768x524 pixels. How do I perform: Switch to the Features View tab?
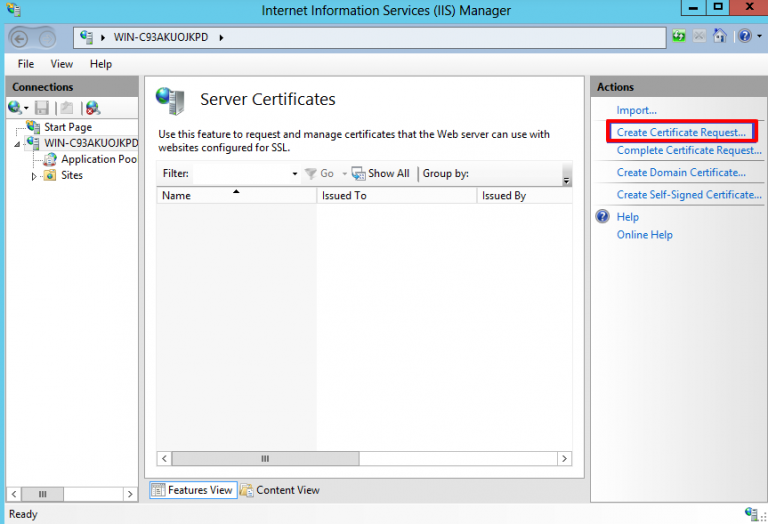[x=193, y=490]
